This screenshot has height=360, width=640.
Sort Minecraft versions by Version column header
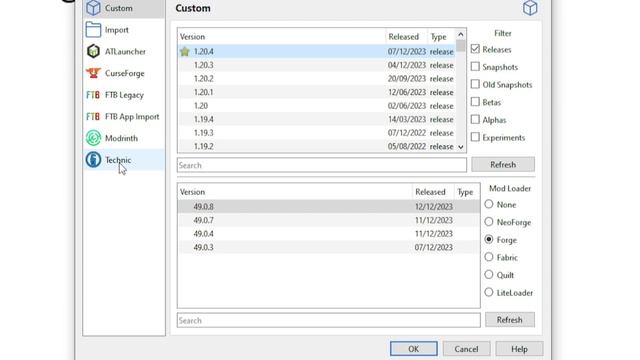click(282, 37)
